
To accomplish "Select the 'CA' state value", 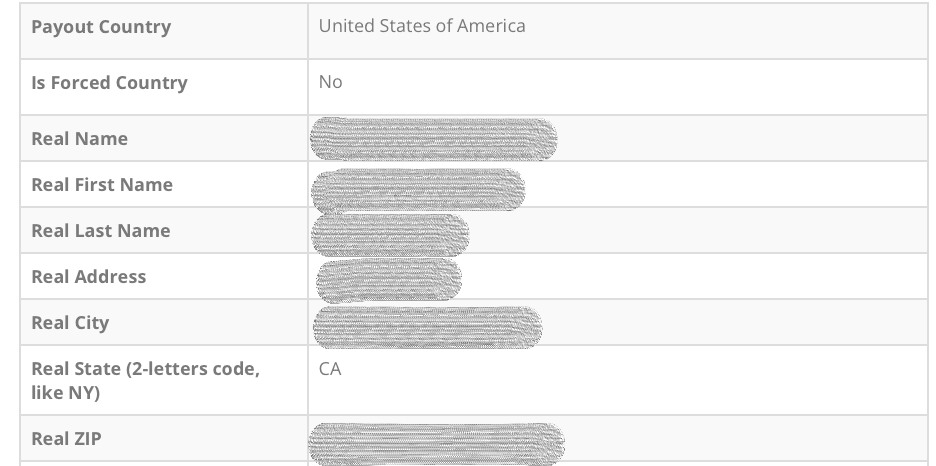I will [330, 369].
